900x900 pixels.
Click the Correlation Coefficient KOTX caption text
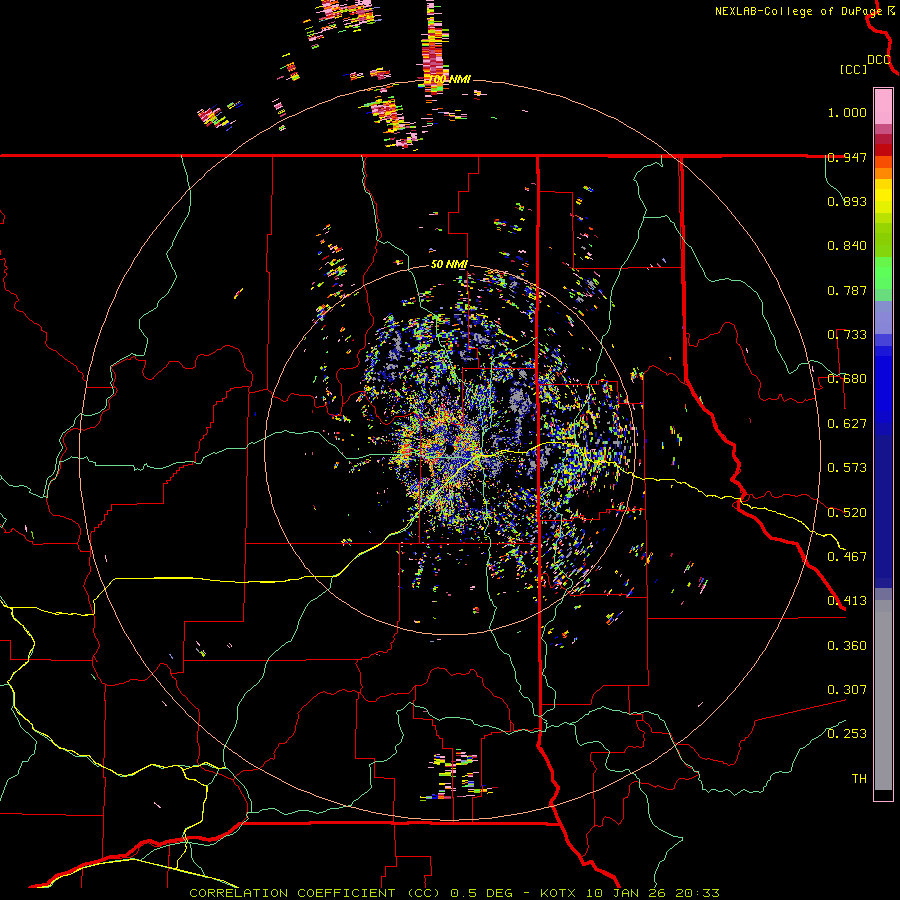454,893
